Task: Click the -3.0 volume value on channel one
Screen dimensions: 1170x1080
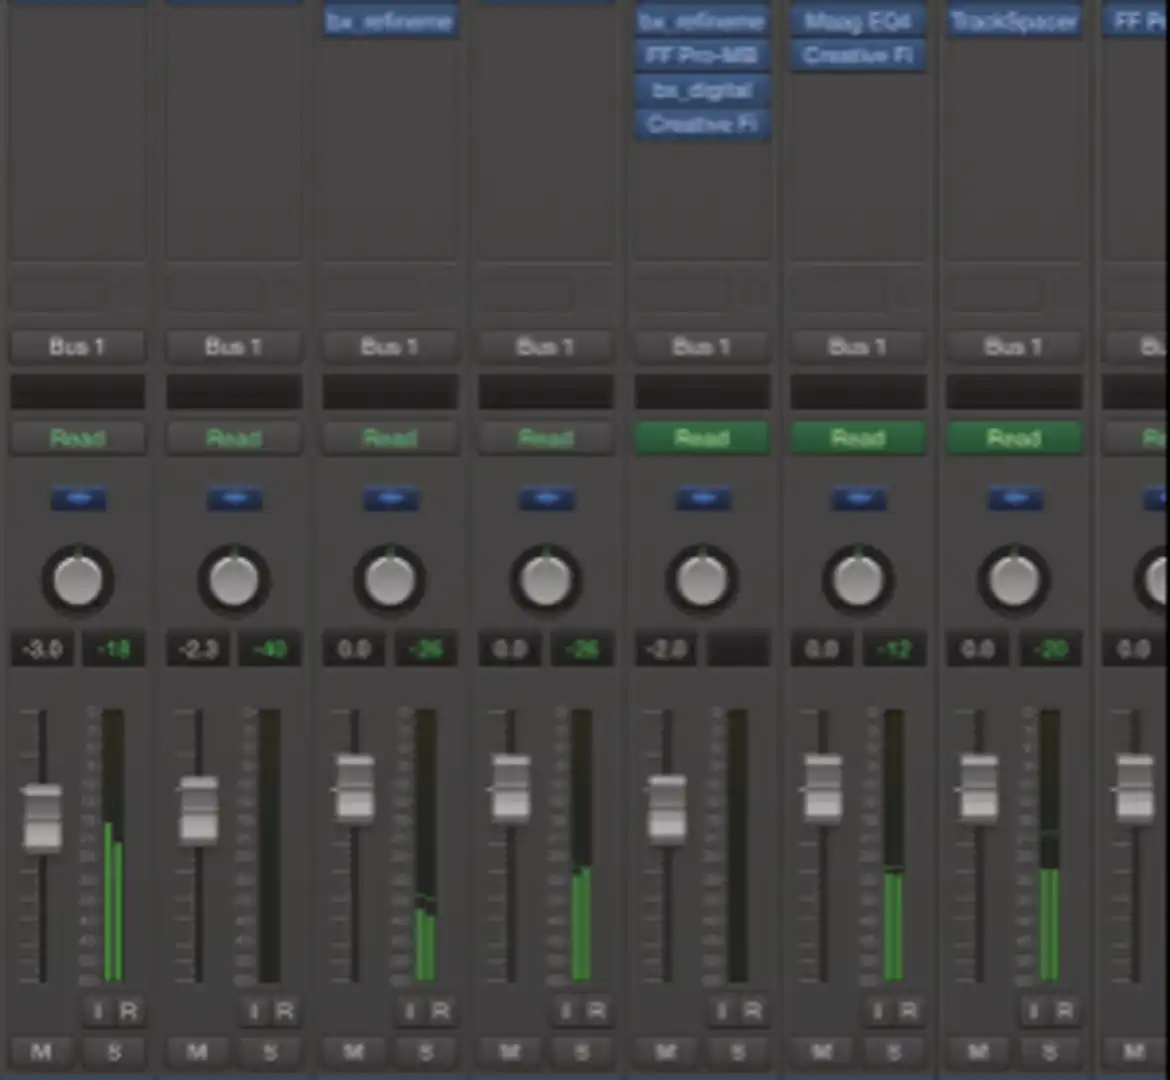Action: tap(41, 648)
